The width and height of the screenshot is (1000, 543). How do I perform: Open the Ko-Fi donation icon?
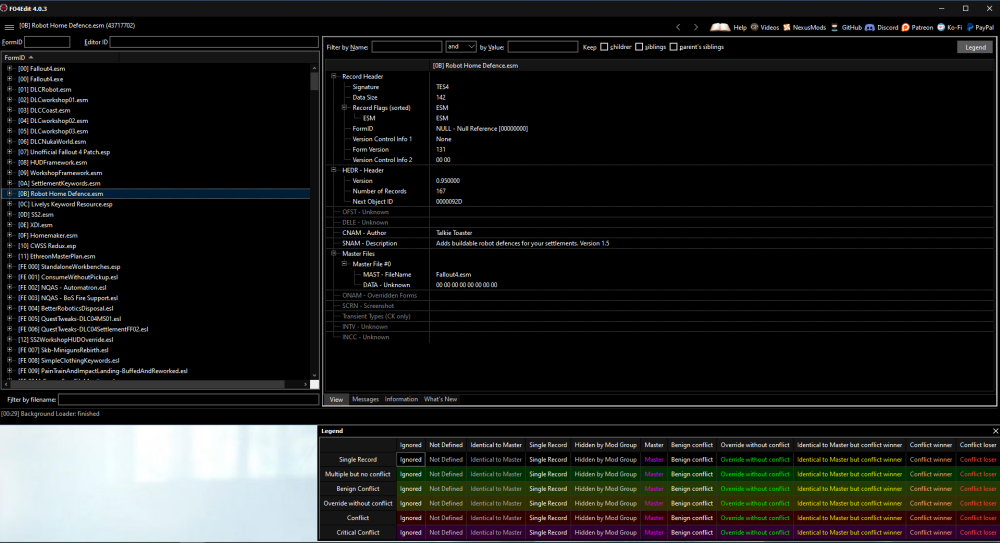click(x=941, y=27)
